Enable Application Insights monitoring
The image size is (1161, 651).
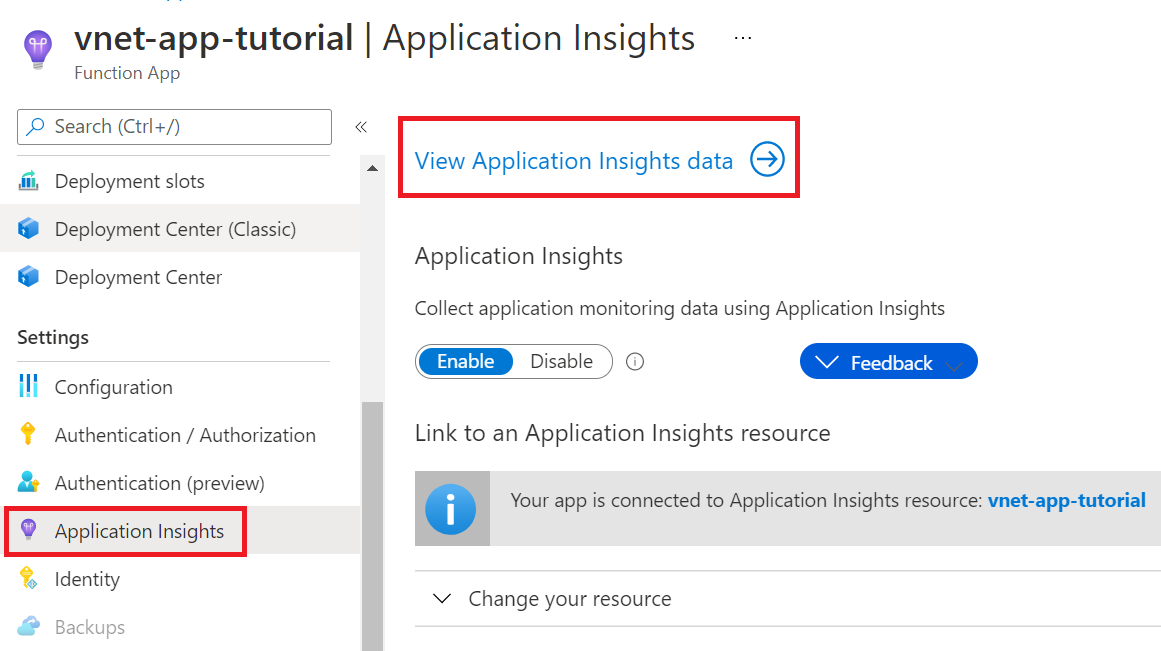[x=466, y=361]
